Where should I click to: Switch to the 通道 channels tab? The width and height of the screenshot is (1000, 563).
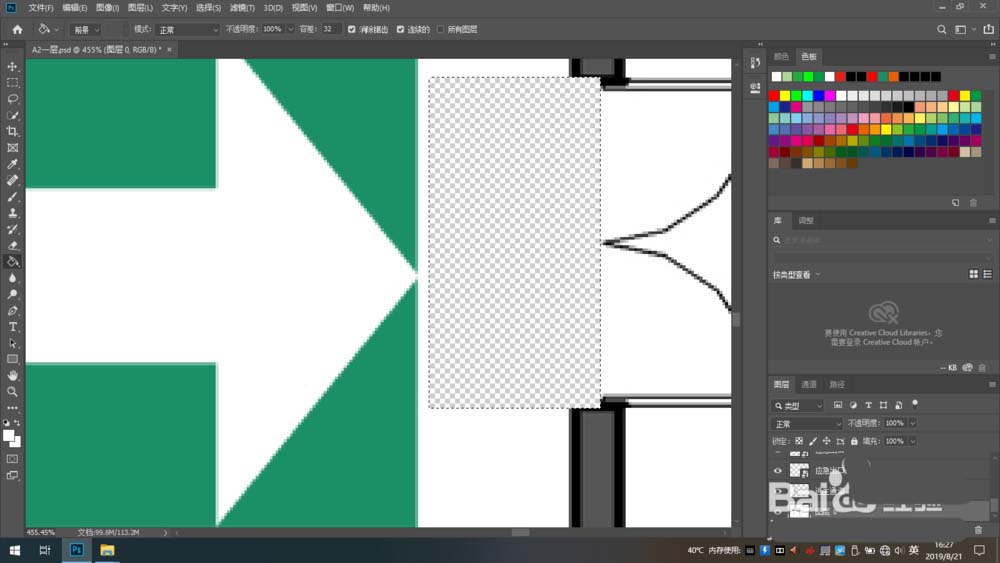(809, 385)
